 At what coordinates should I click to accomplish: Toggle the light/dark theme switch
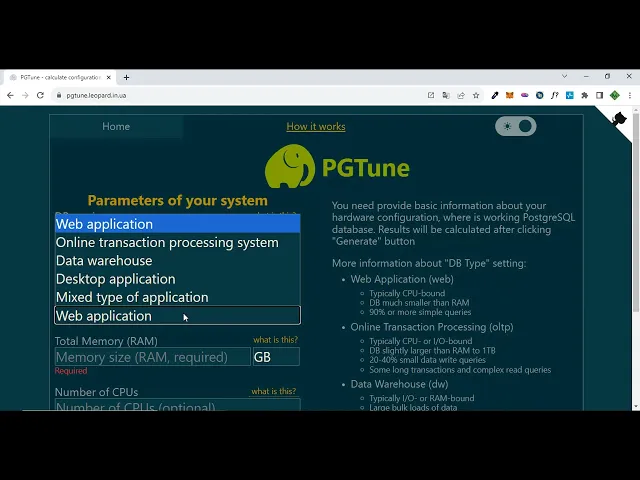pyautogui.click(x=516, y=126)
